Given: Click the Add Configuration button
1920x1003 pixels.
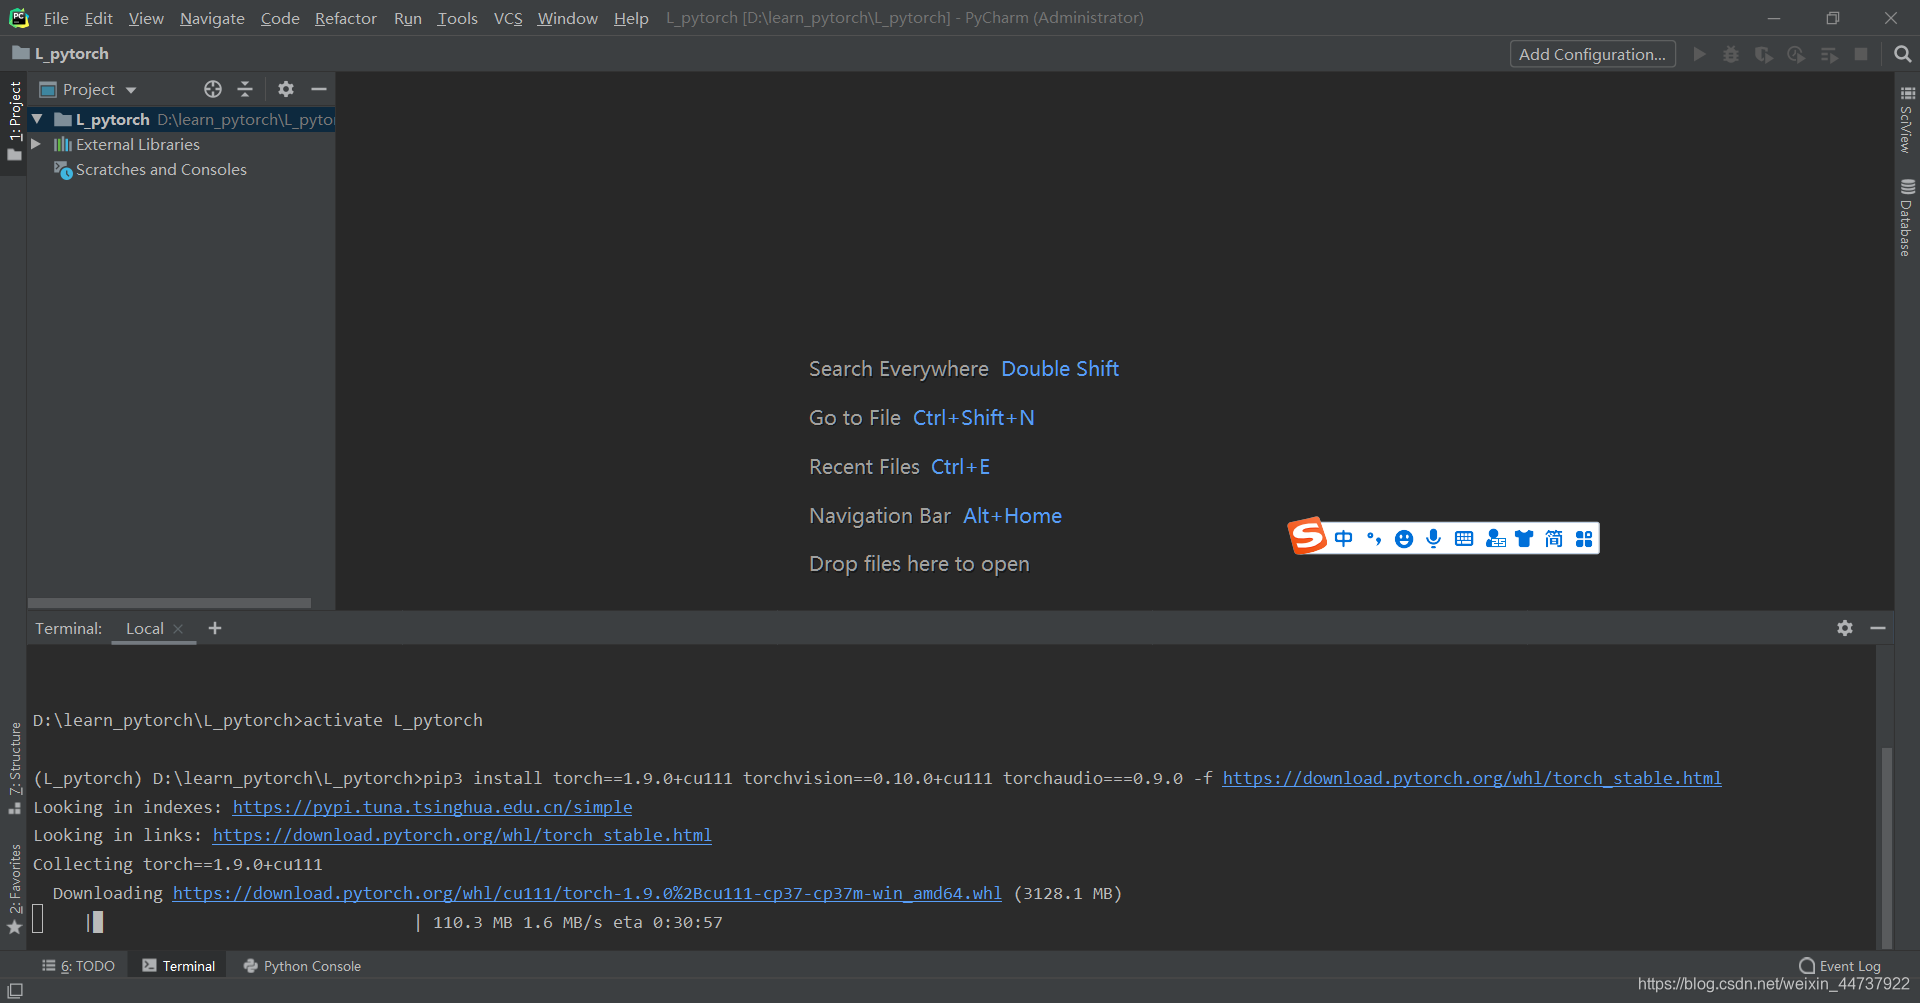Looking at the screenshot, I should tap(1592, 54).
